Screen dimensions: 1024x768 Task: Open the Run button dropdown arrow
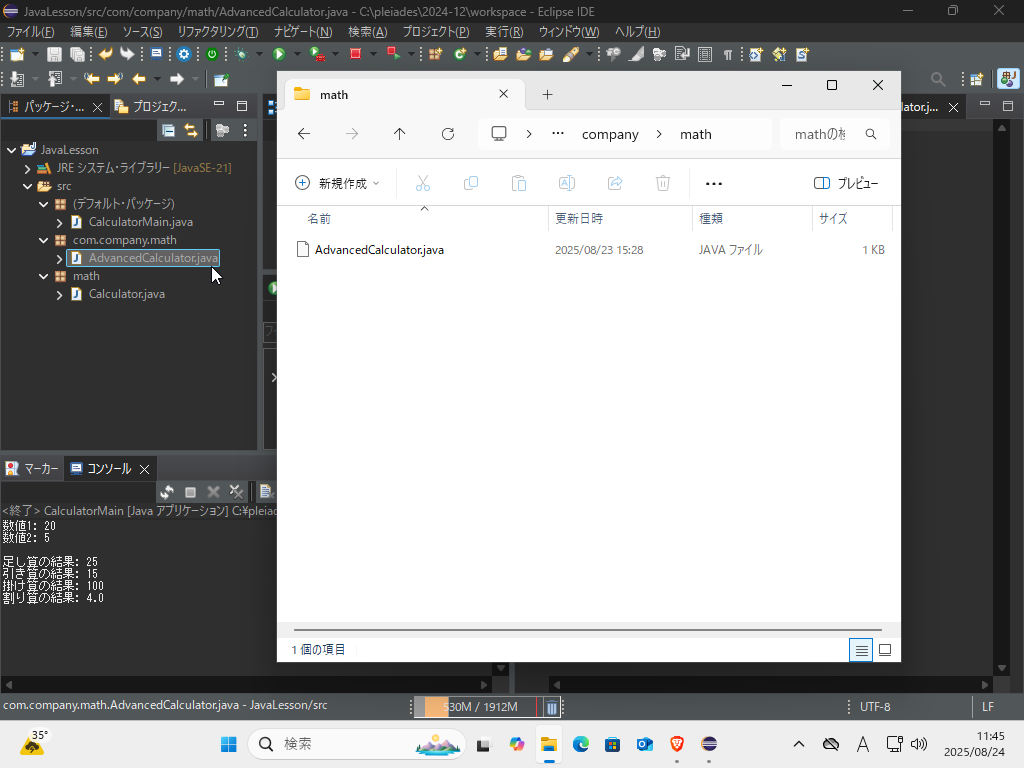[x=297, y=54]
